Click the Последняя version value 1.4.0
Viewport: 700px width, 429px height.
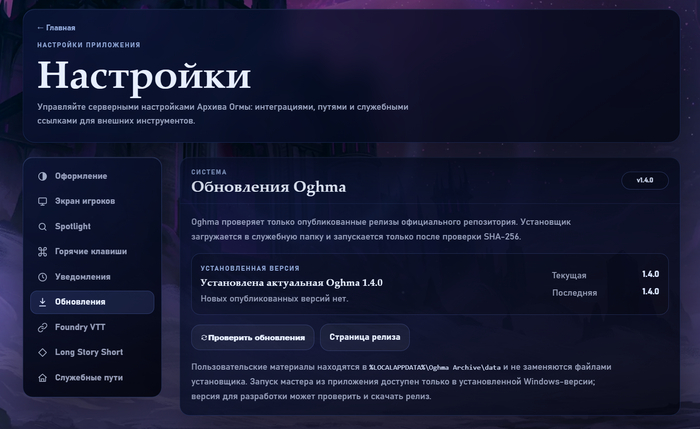[x=650, y=292]
